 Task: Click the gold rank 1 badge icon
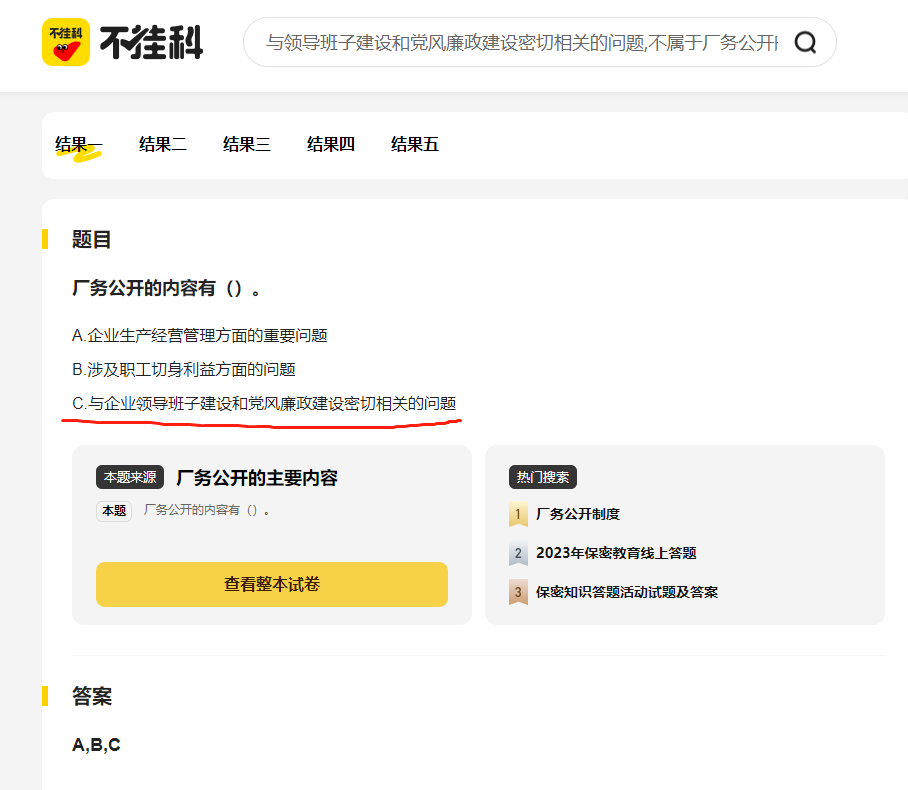[x=518, y=515]
